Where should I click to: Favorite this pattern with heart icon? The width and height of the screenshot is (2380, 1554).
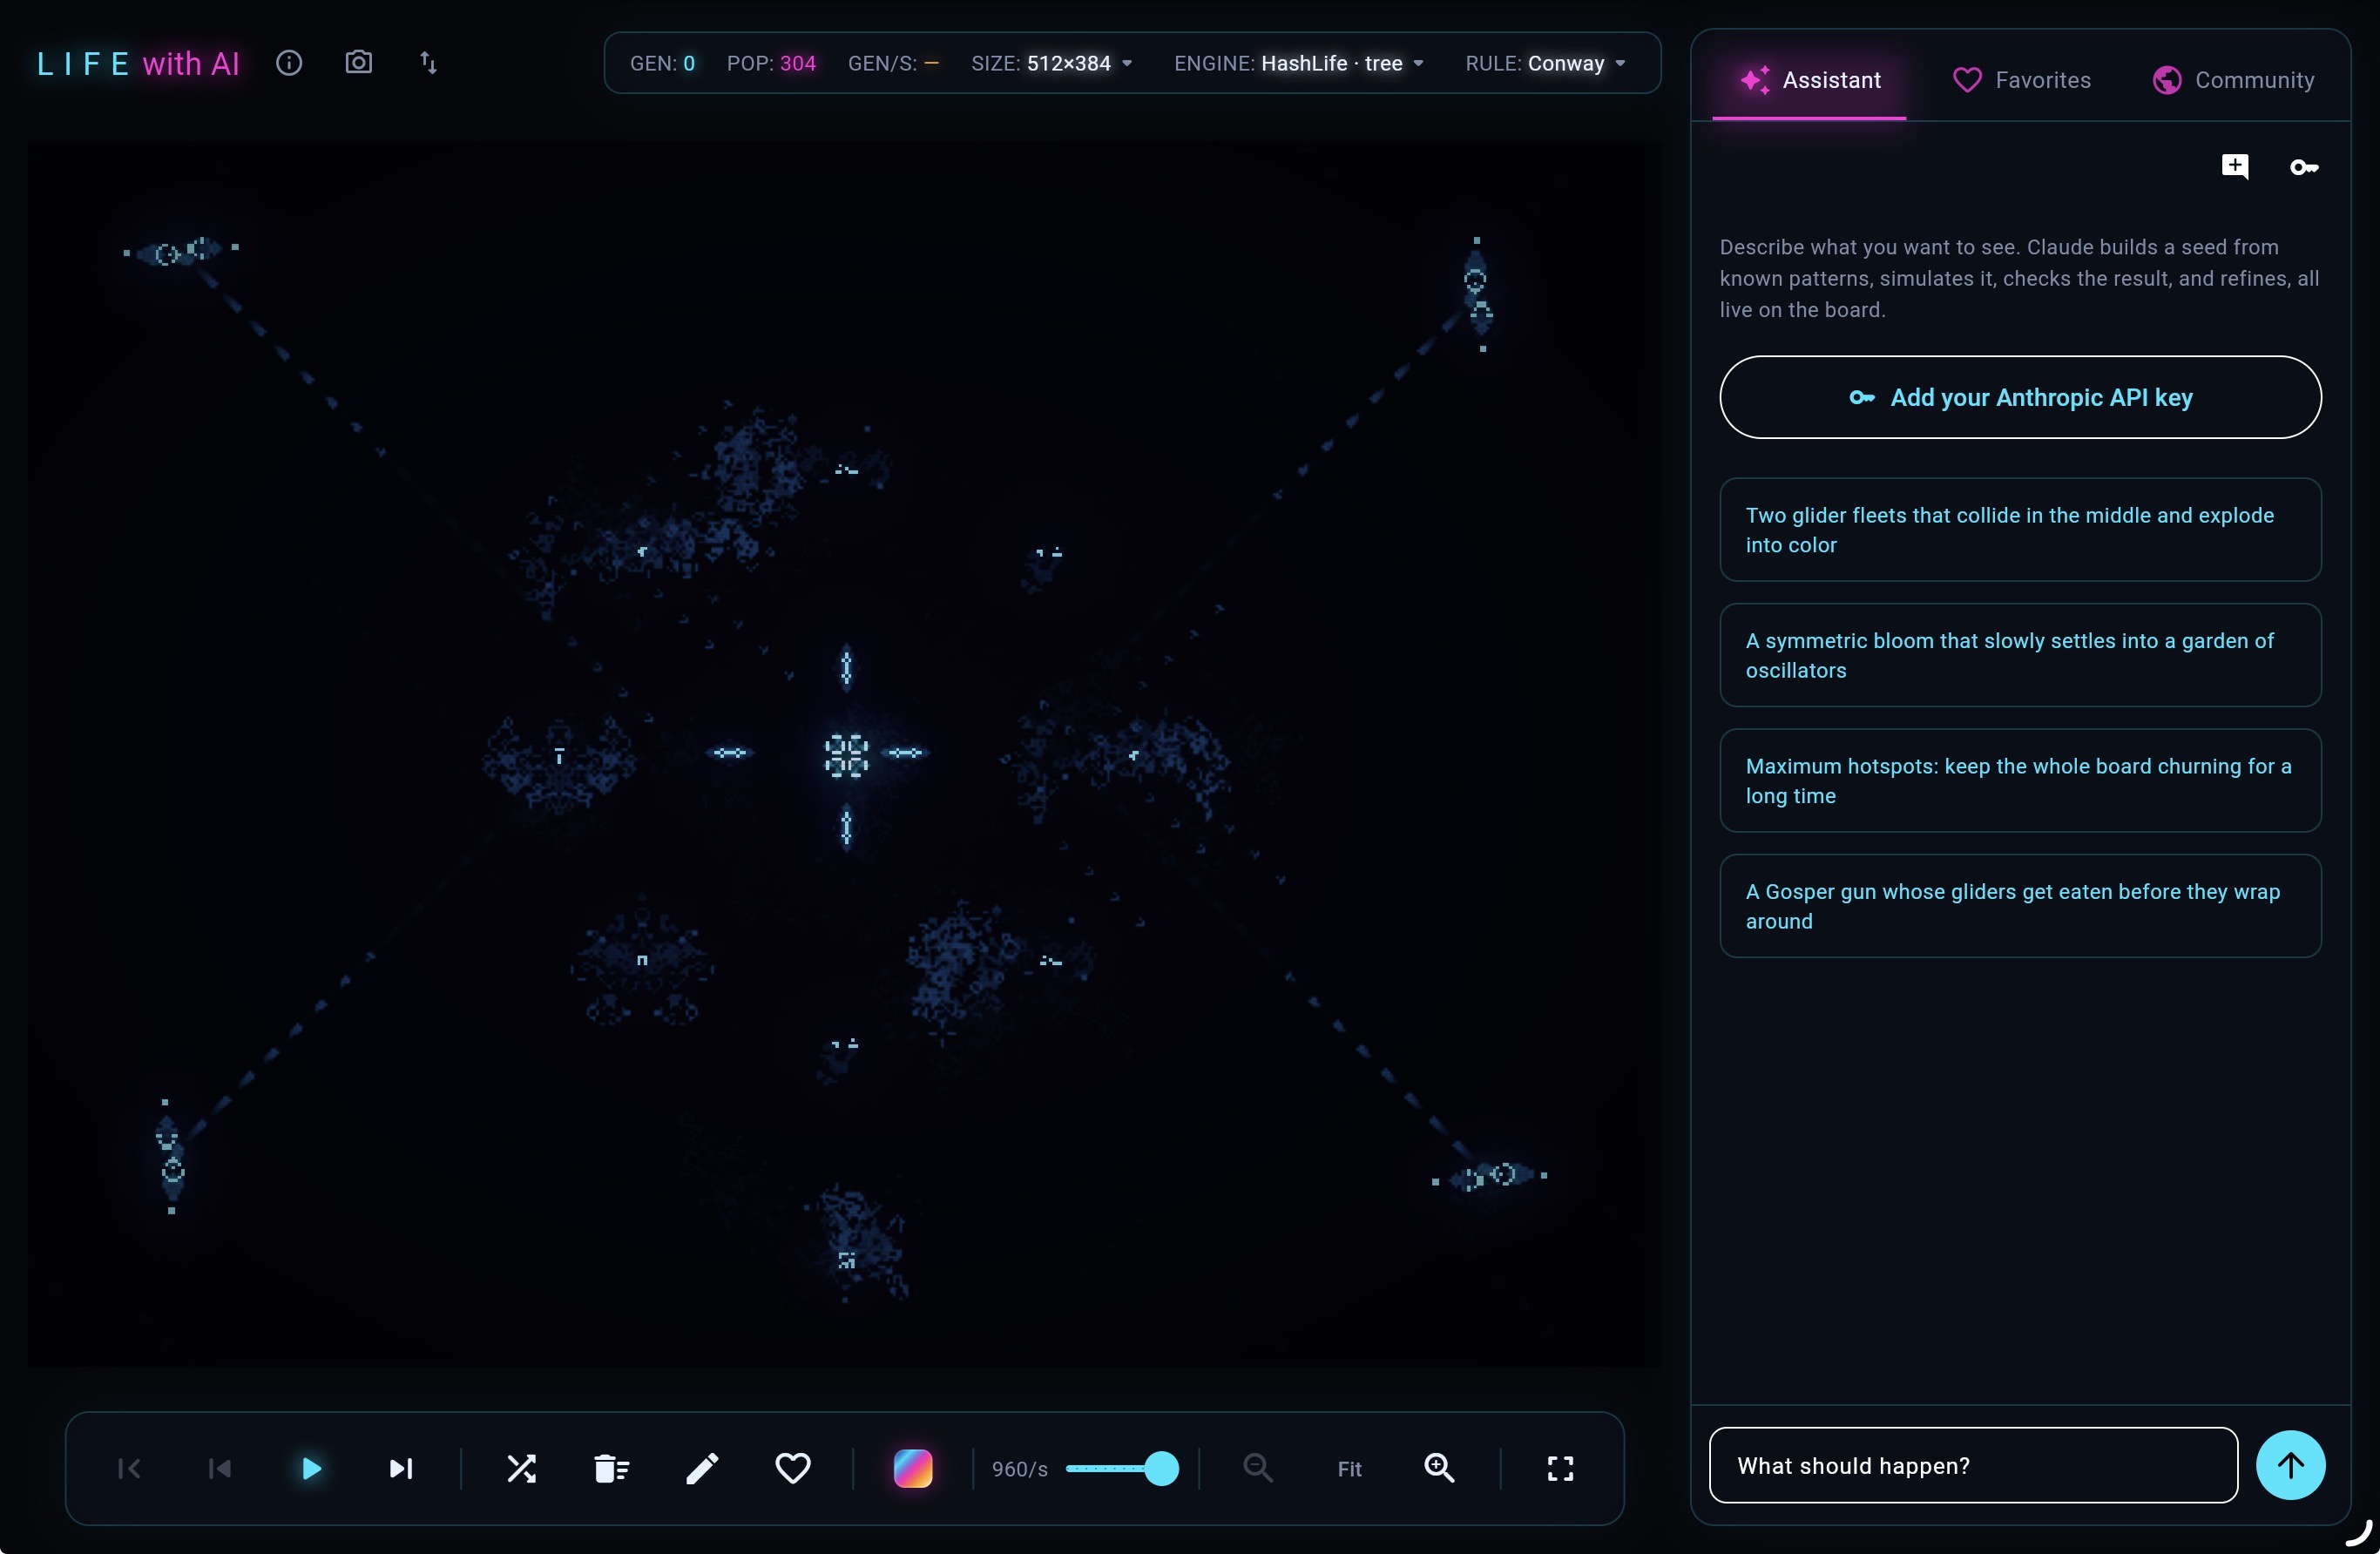[793, 1468]
